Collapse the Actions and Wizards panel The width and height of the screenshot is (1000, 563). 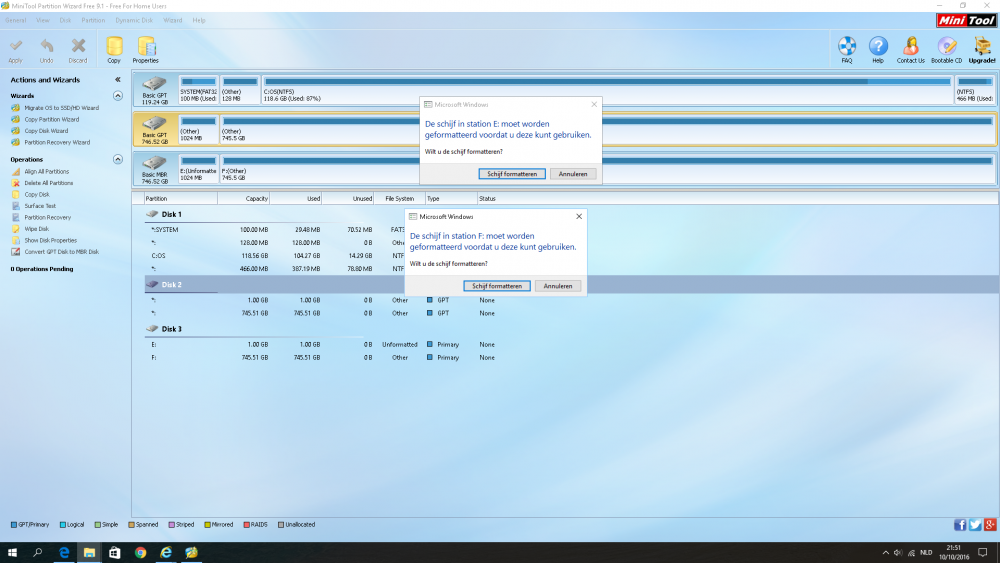tap(118, 79)
